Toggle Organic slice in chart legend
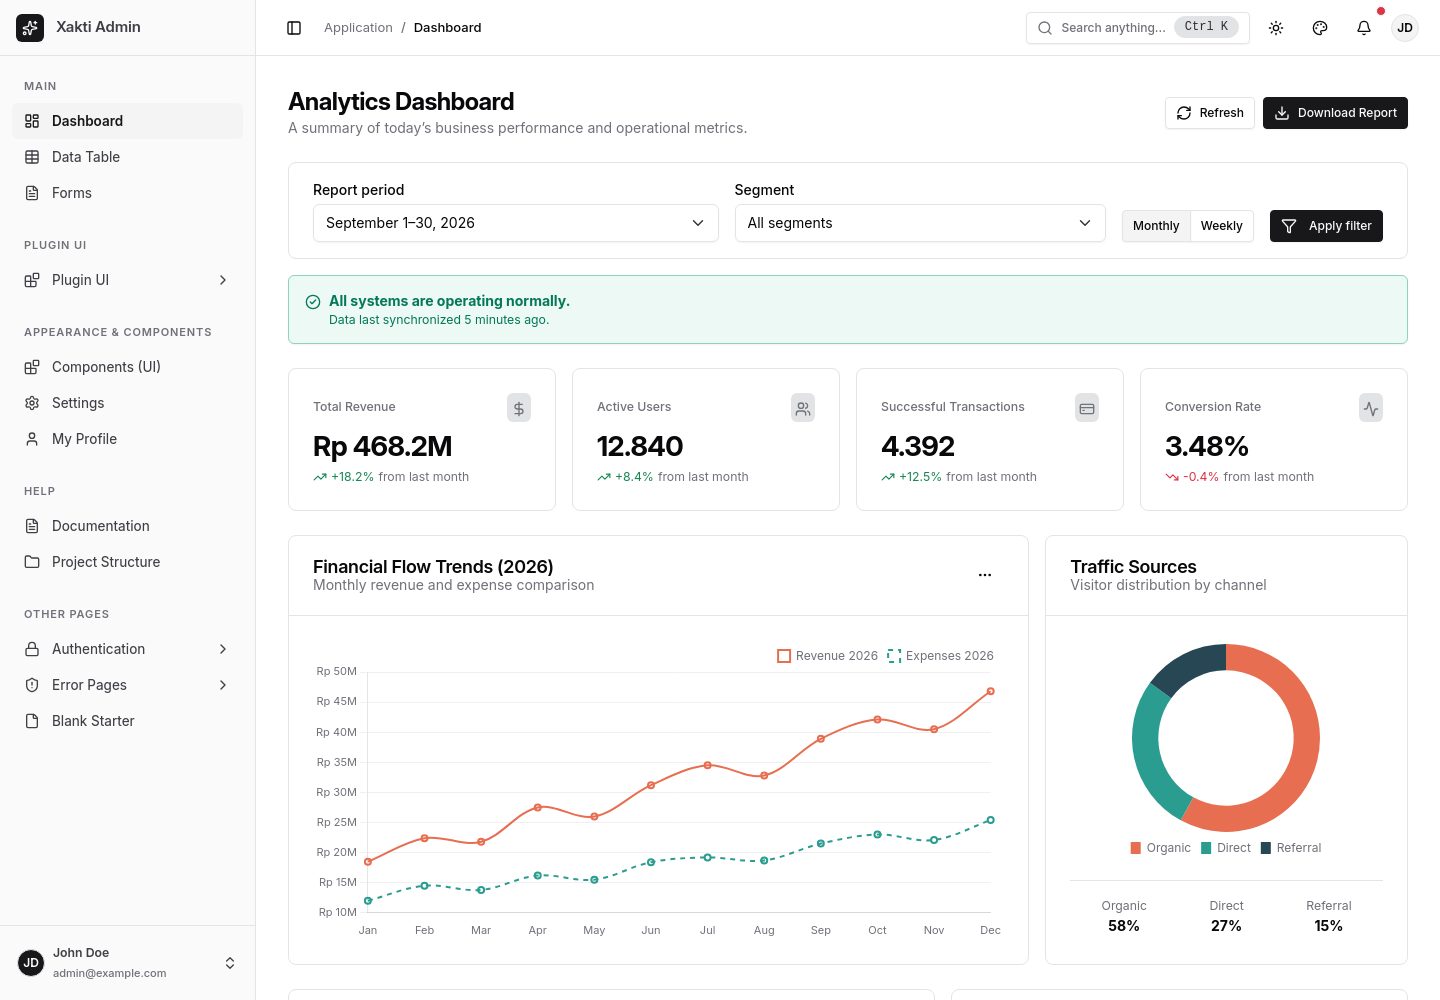 point(1160,848)
